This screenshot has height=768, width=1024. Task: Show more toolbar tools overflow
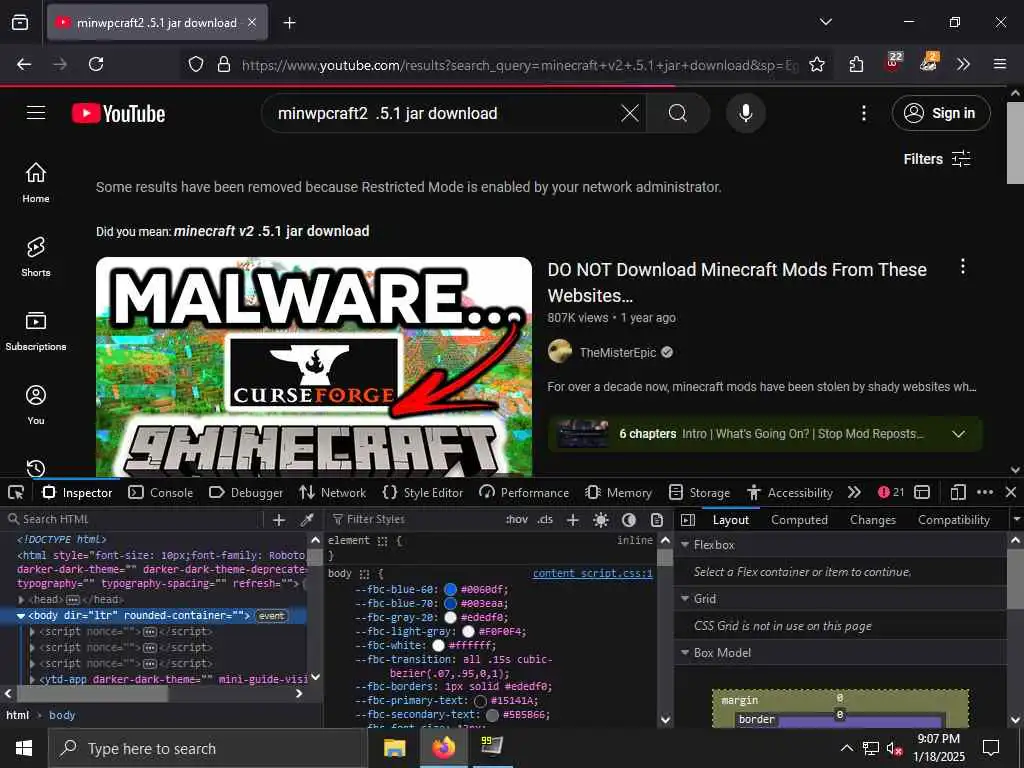pos(963,64)
